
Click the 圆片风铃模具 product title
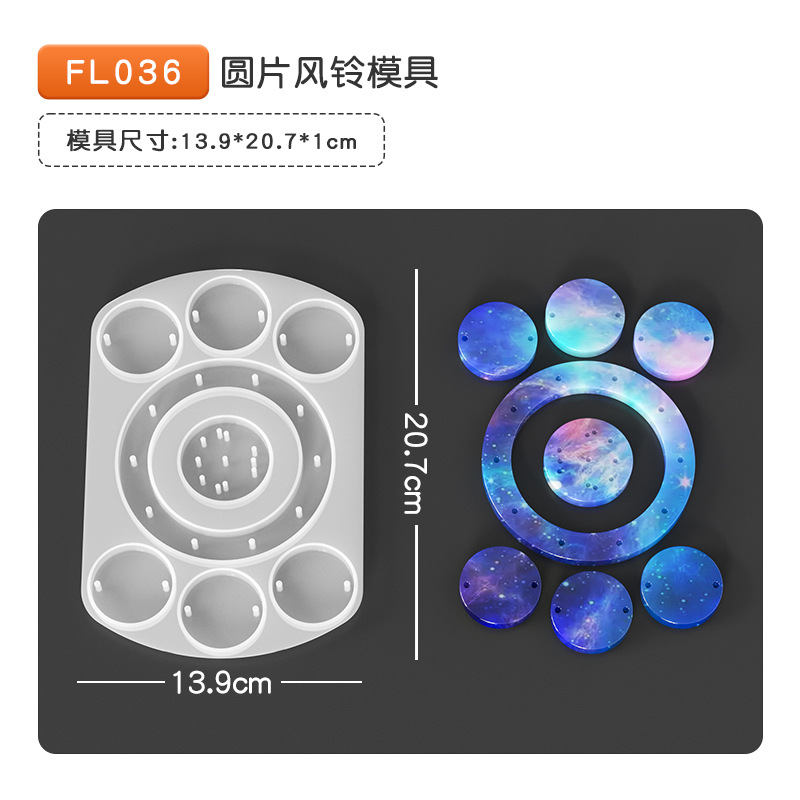(329, 72)
